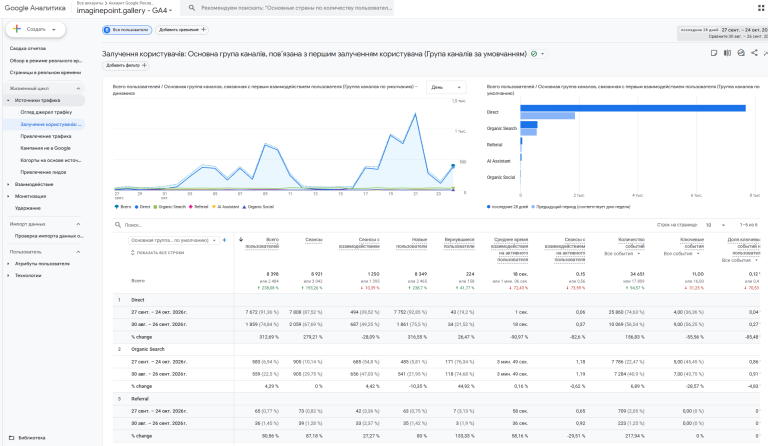Collapse the Жизненный цикл section

[78, 88]
